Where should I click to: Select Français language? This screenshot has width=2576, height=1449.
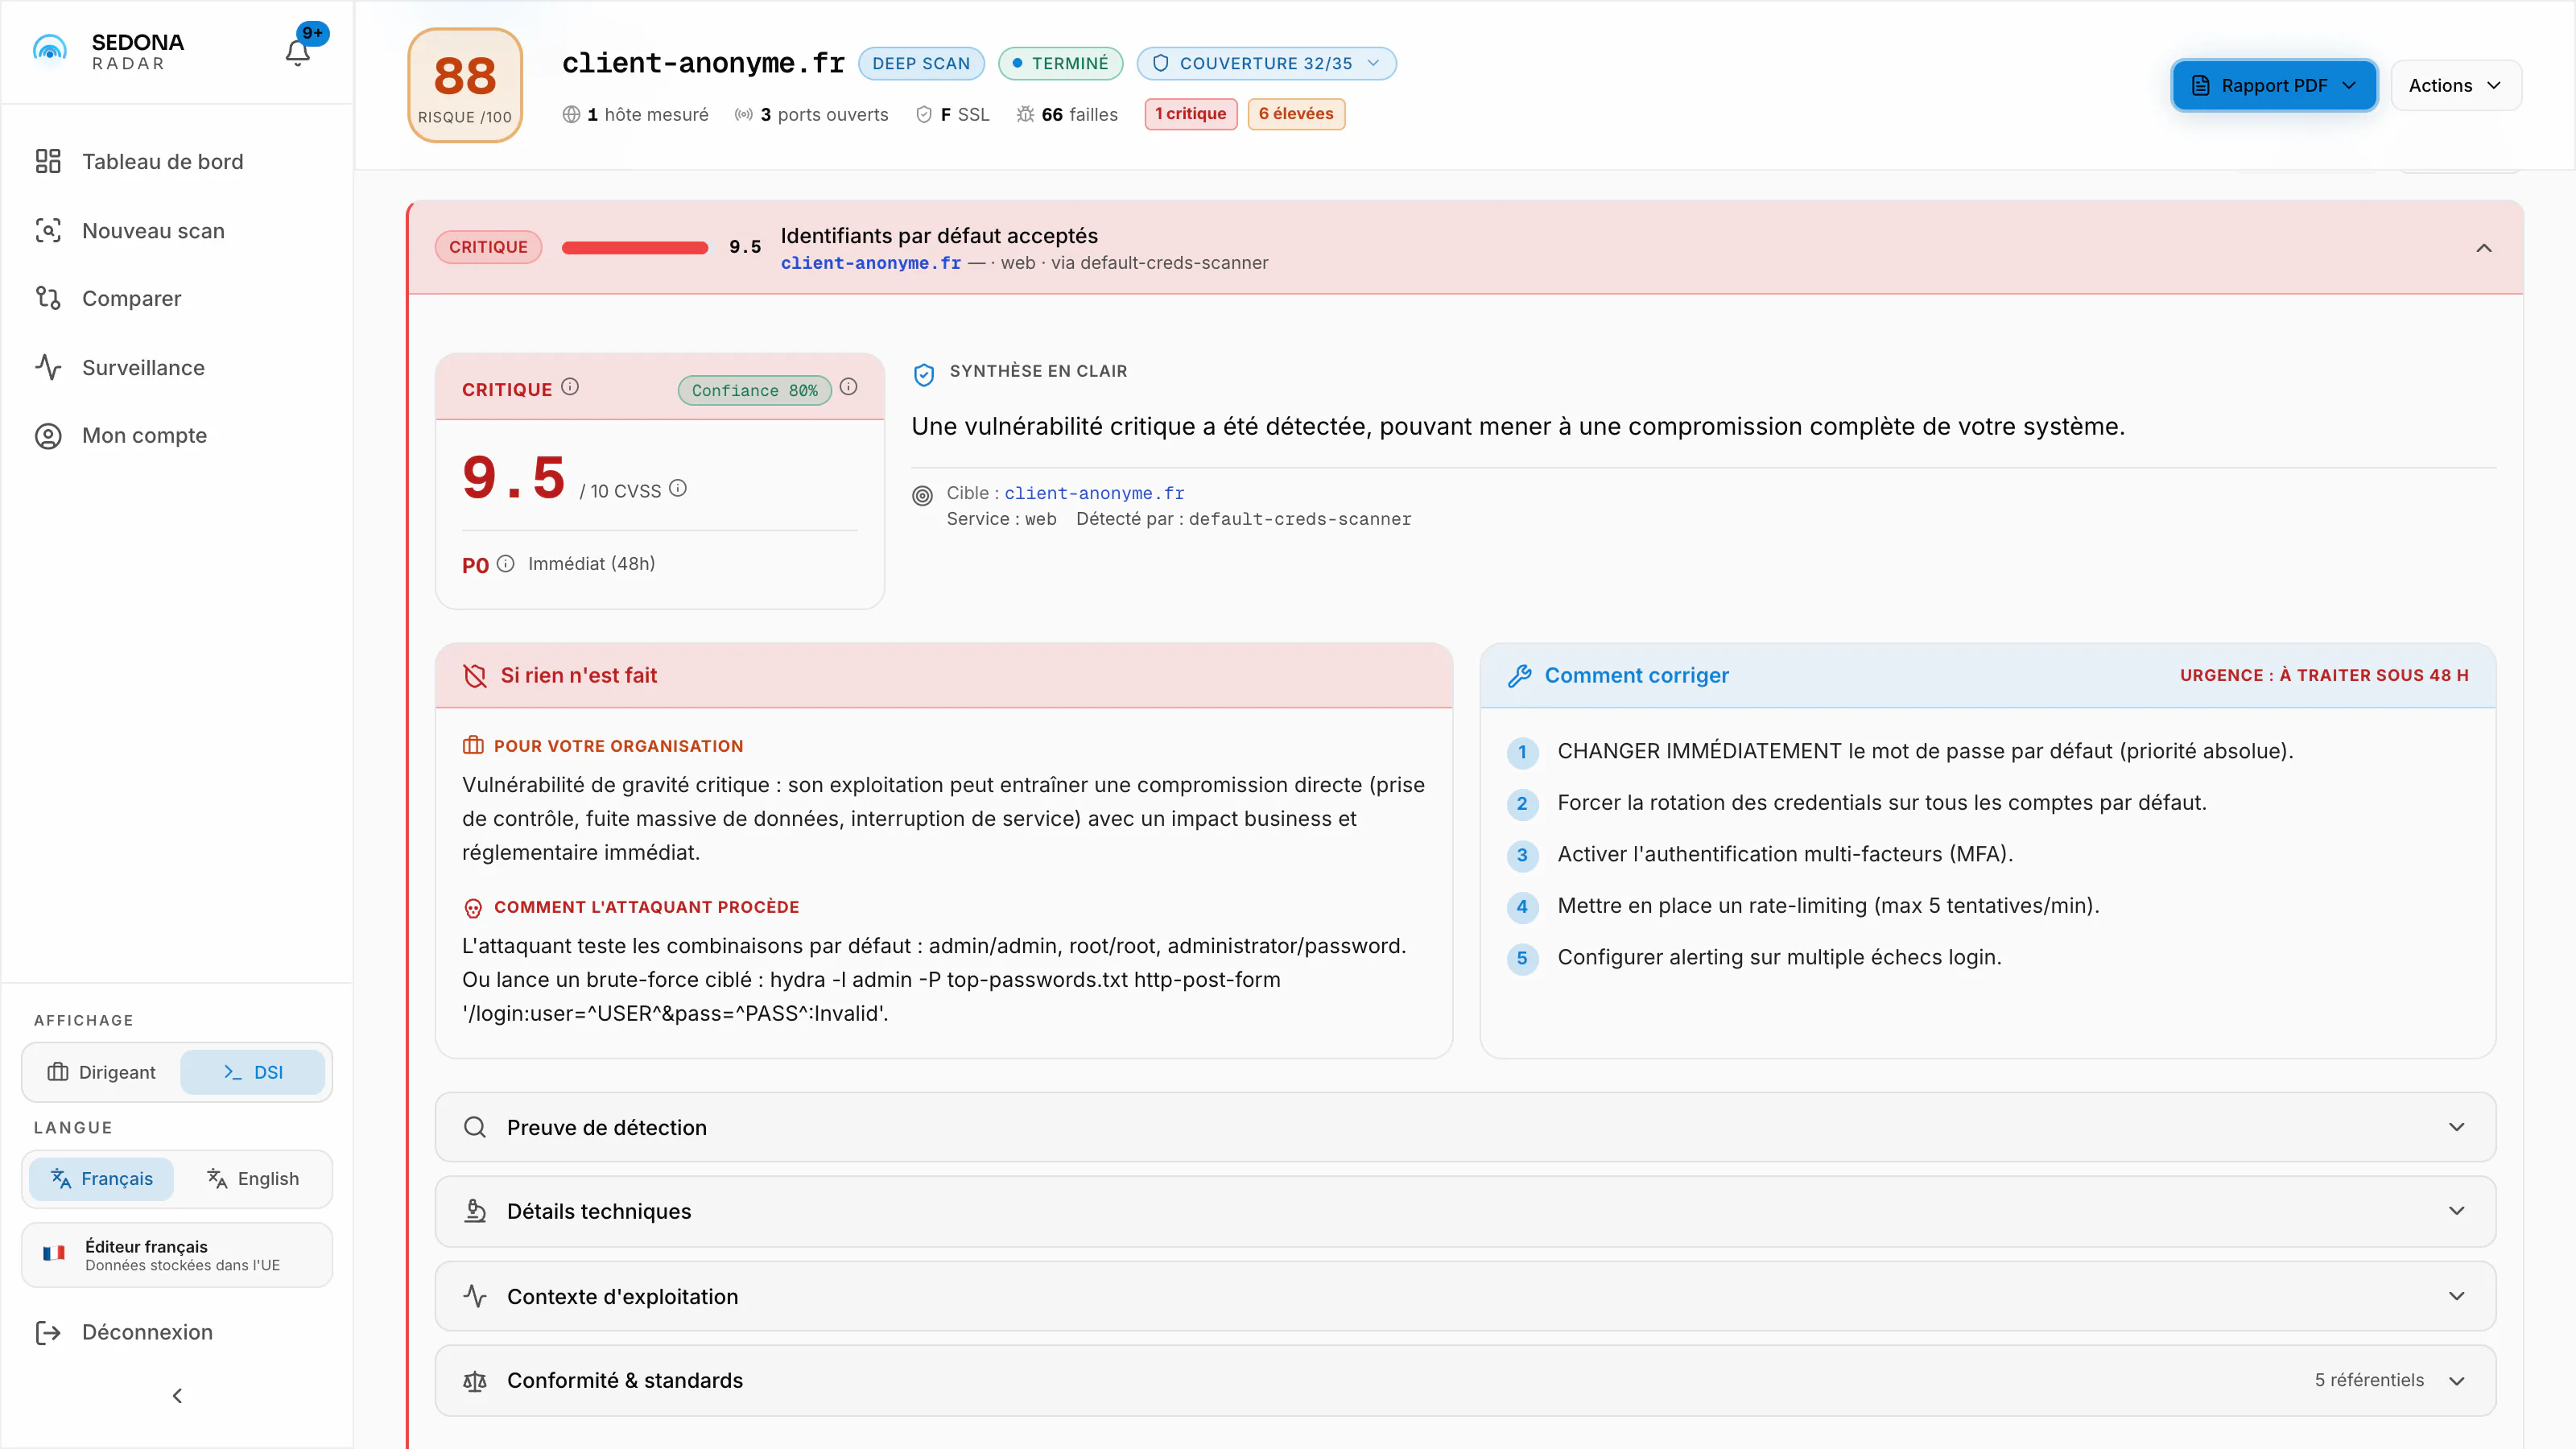tap(102, 1179)
